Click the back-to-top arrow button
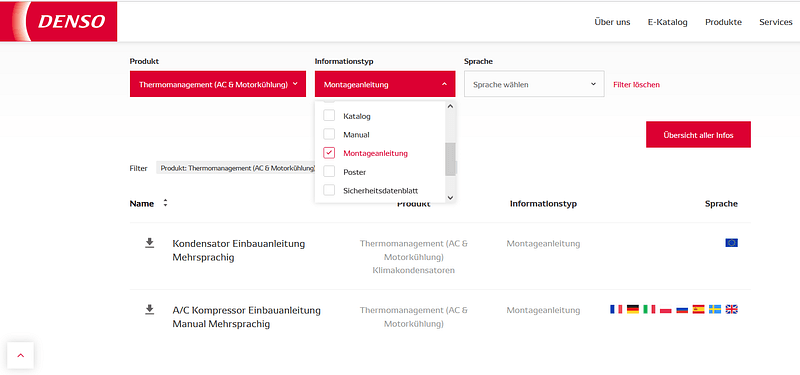 20,355
